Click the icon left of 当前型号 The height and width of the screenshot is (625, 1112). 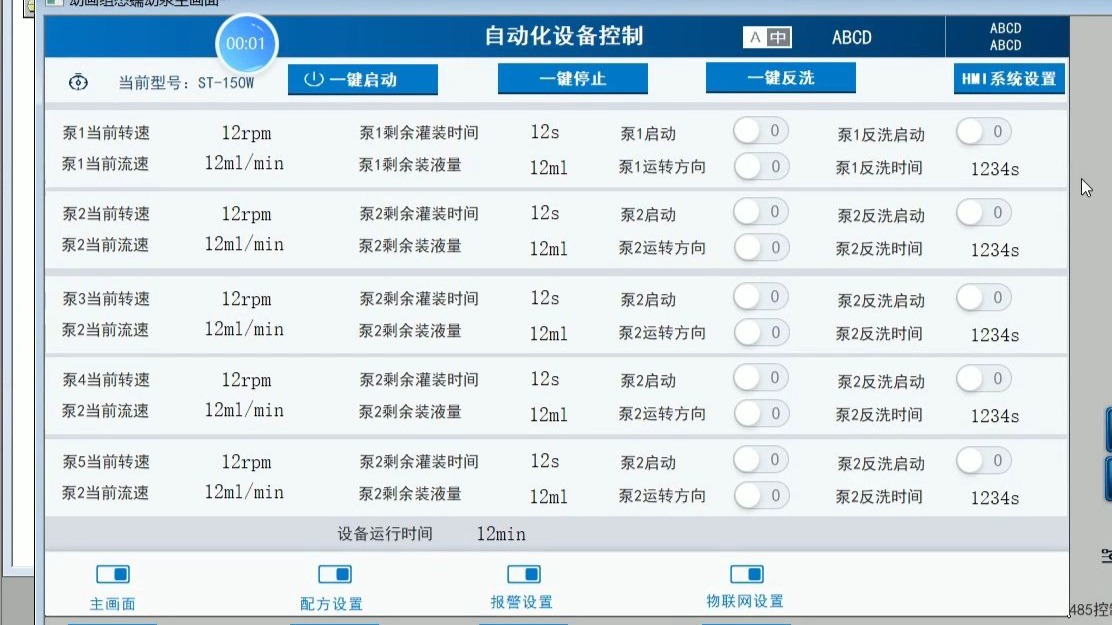[78, 82]
